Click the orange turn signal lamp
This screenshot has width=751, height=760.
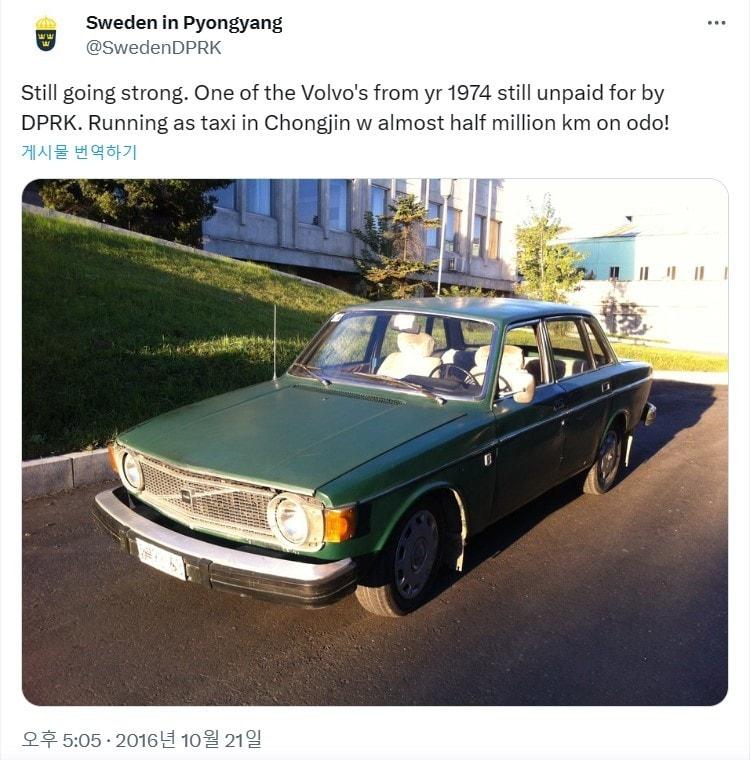[x=339, y=524]
